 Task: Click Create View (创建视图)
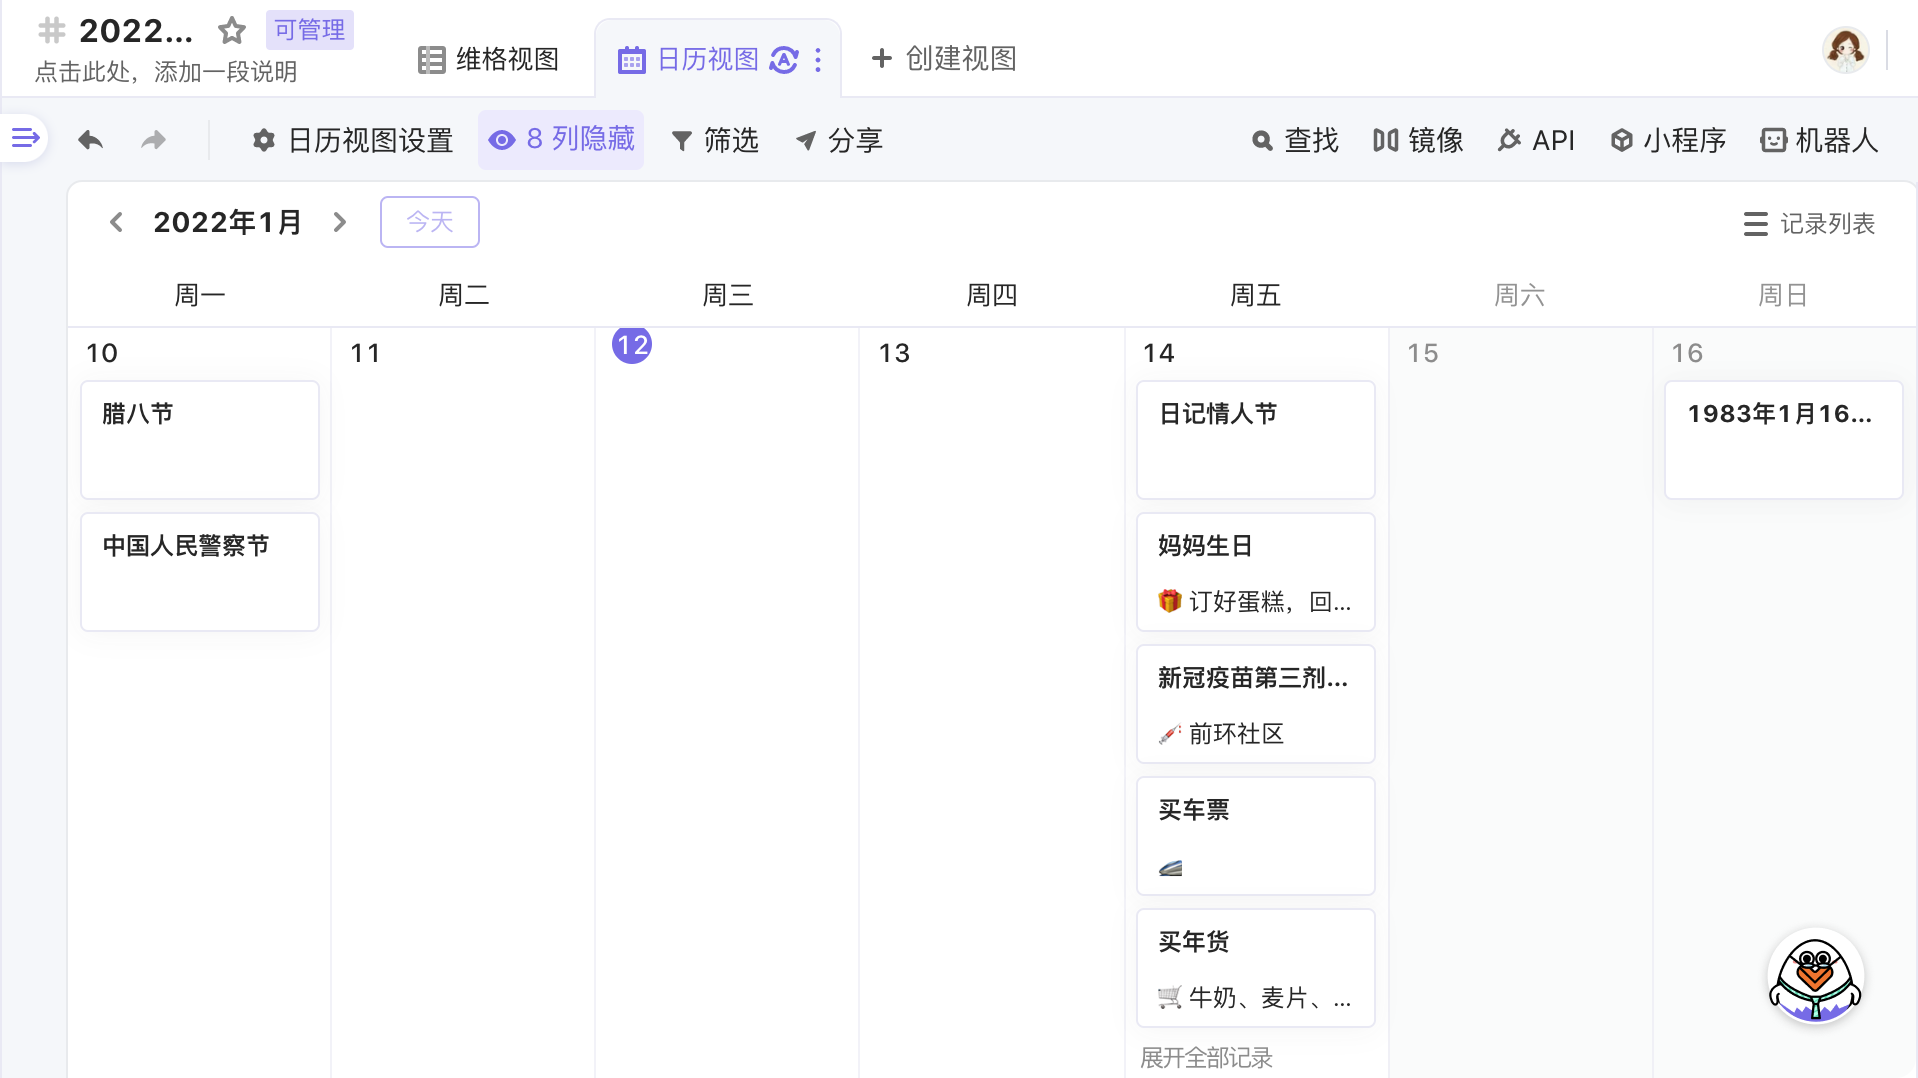[x=944, y=59]
